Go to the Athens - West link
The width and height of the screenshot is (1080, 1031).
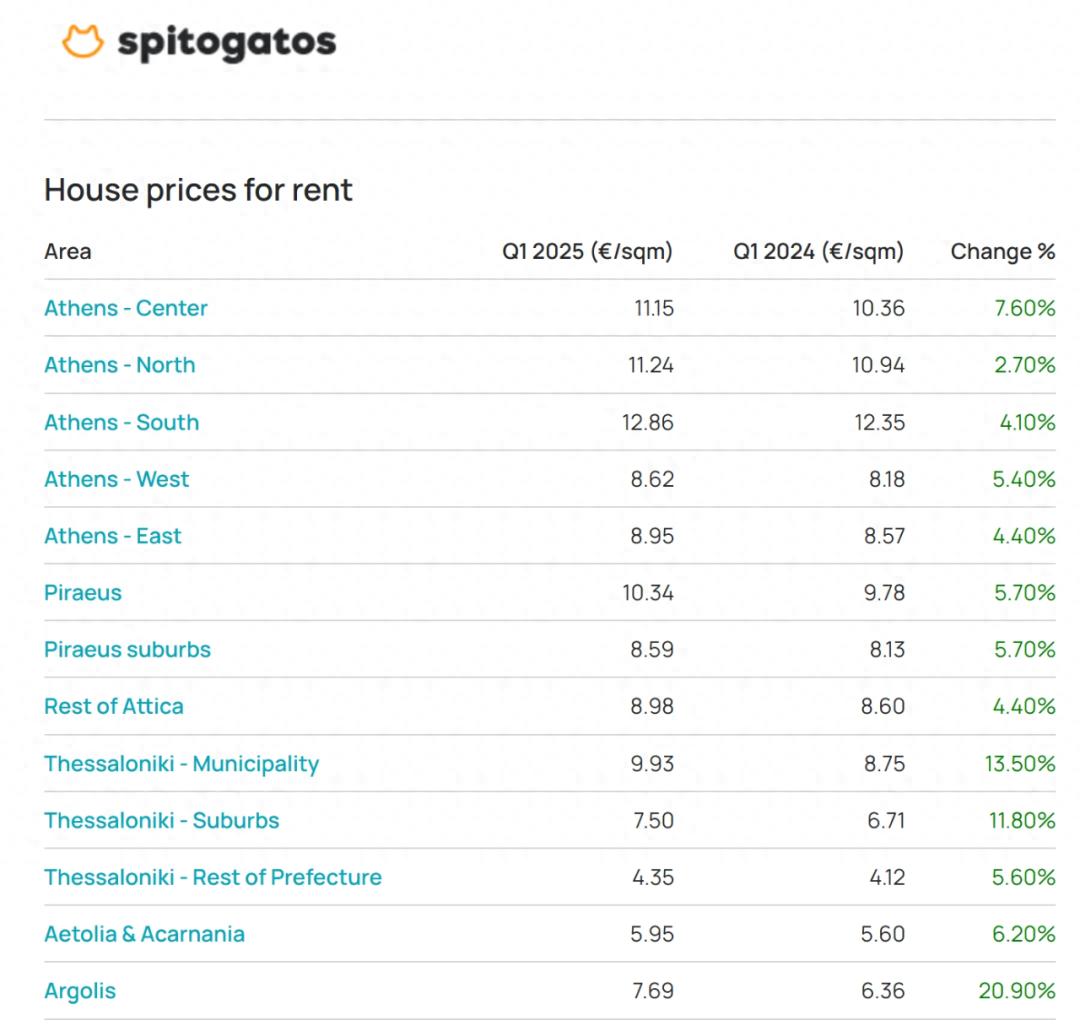click(116, 479)
